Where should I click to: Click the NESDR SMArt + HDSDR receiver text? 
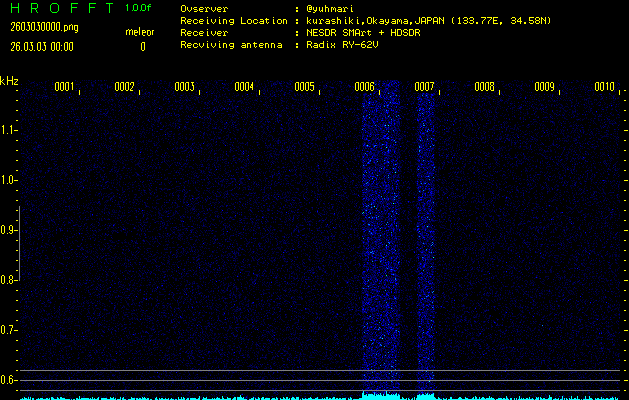tap(366, 32)
